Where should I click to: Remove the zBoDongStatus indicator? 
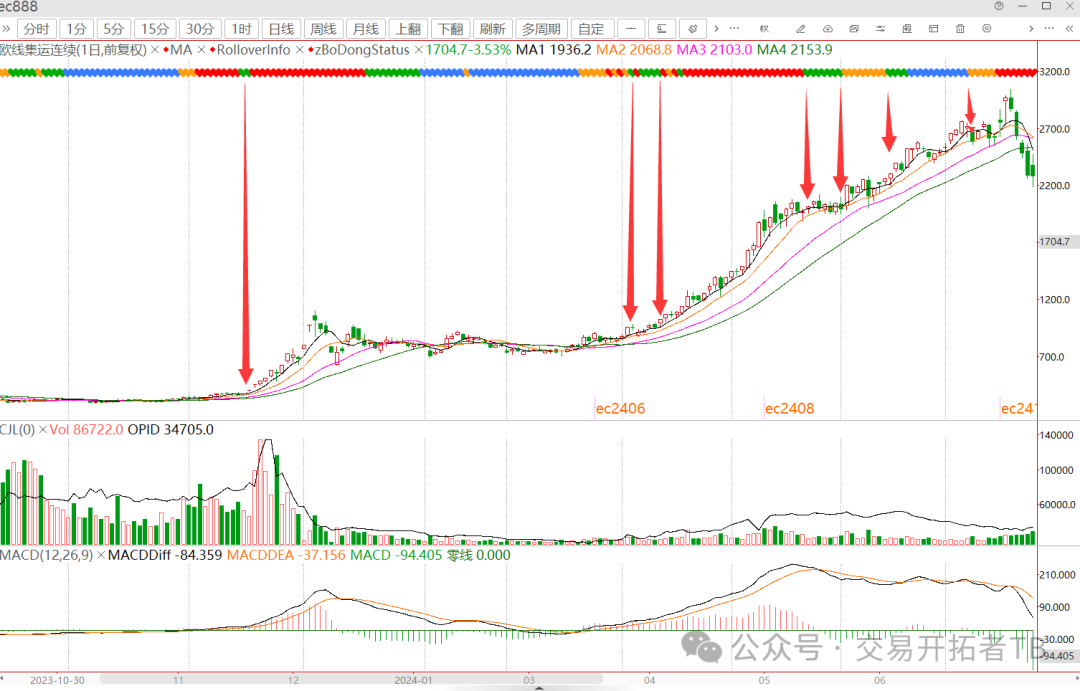pos(418,50)
